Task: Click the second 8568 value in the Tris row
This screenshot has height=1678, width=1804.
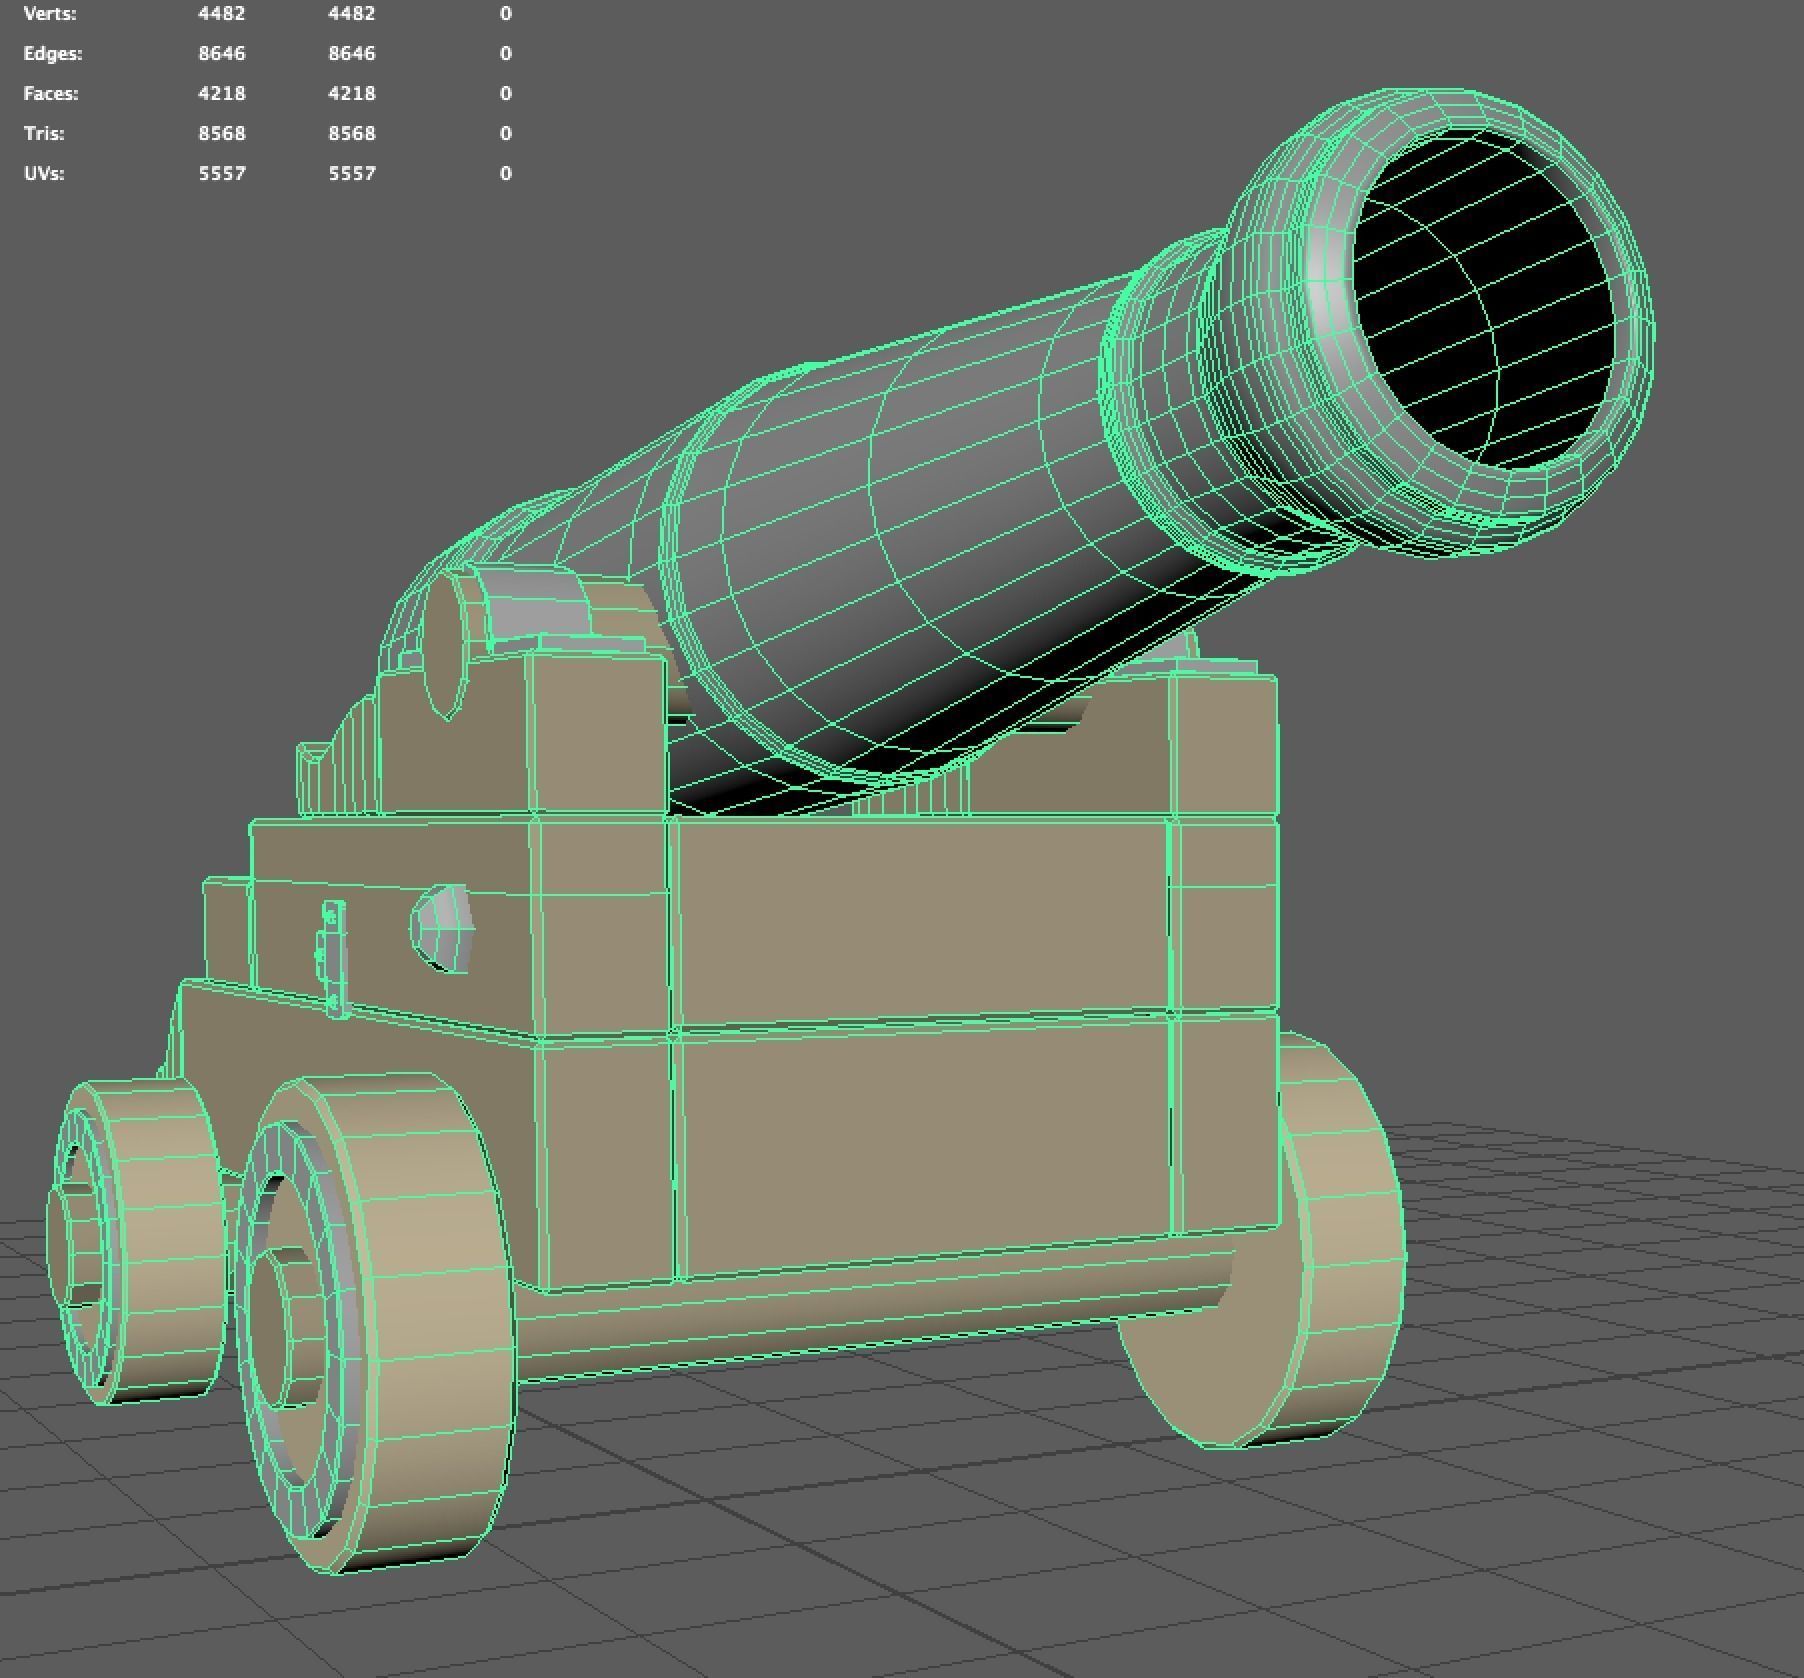Action: tap(352, 134)
